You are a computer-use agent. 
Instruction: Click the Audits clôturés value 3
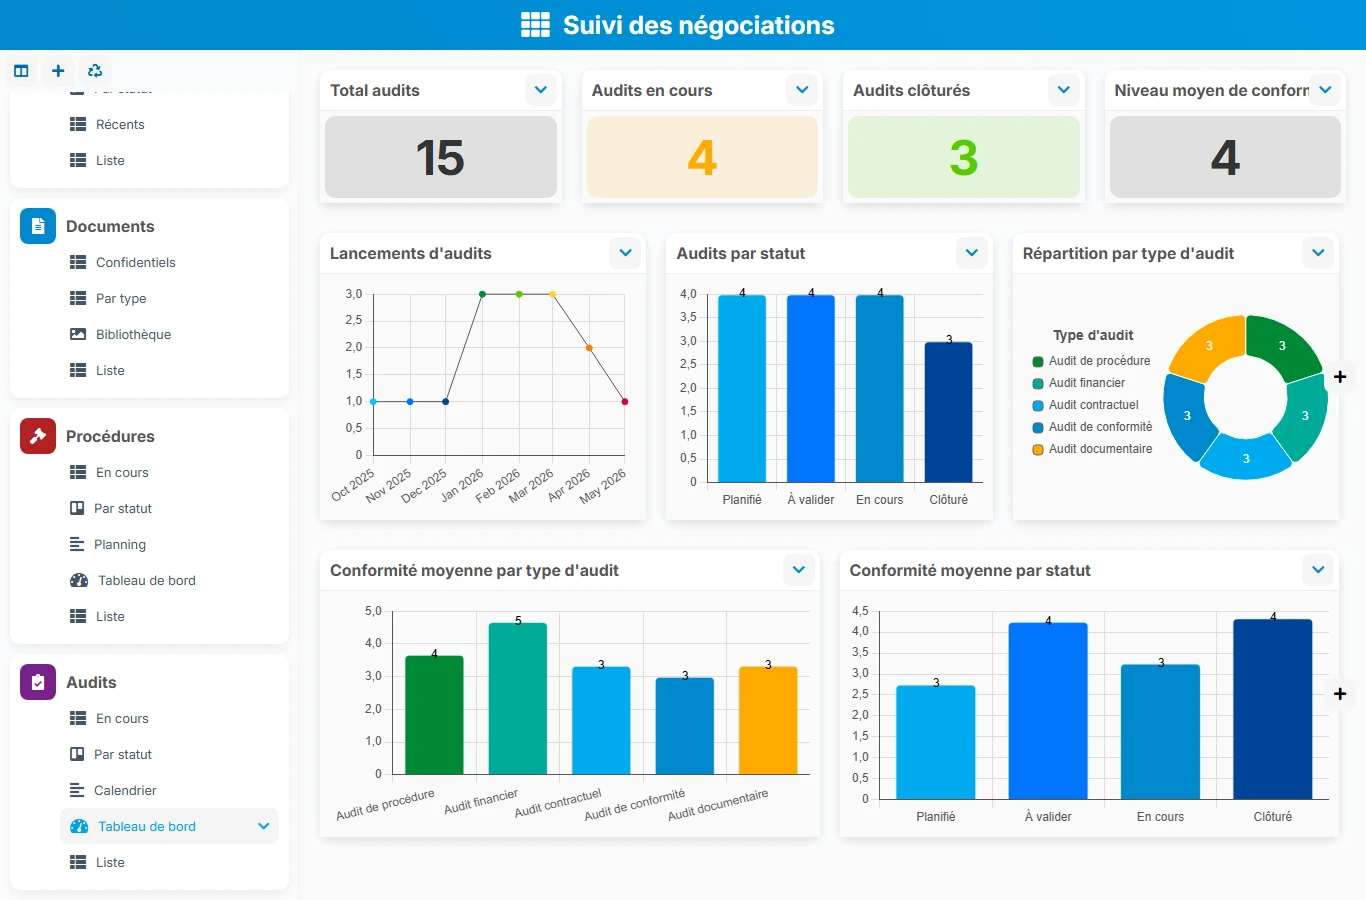coord(964,157)
